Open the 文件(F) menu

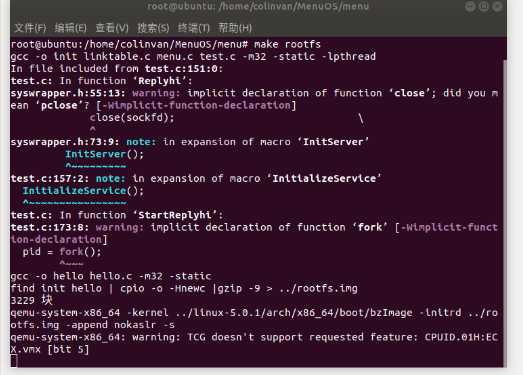[30, 28]
